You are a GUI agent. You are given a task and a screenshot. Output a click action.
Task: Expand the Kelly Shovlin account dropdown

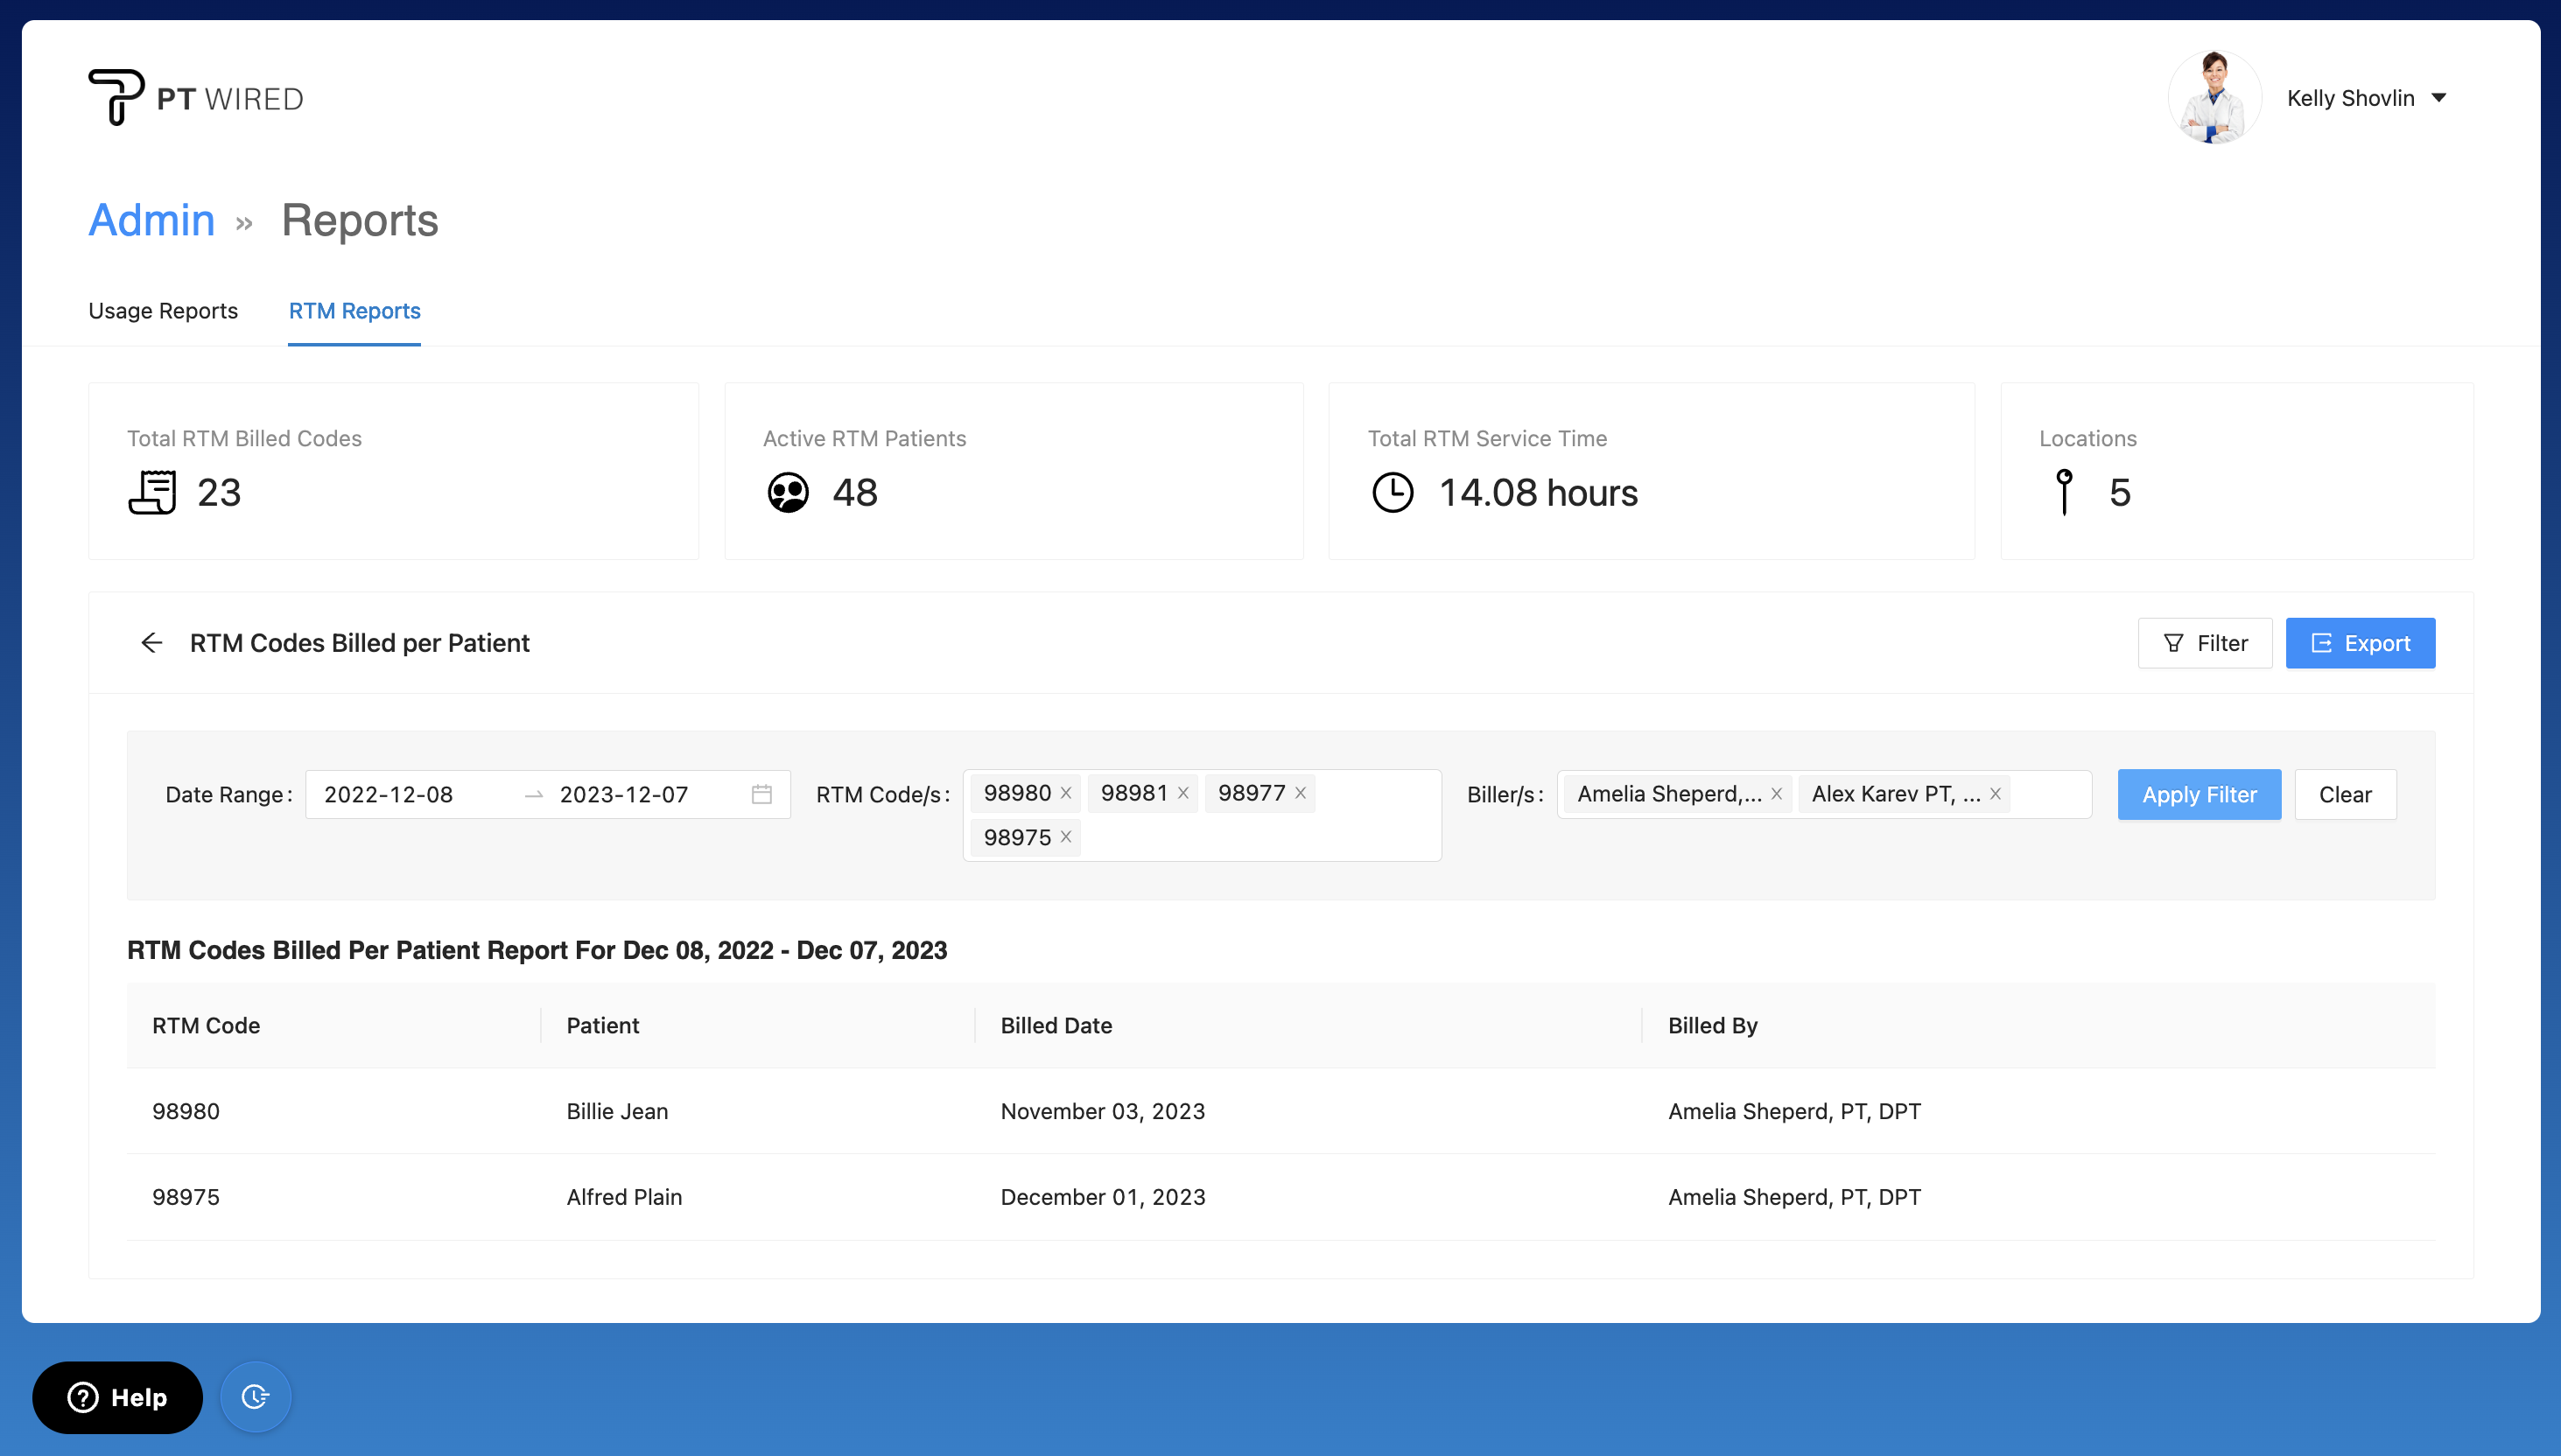[2438, 98]
